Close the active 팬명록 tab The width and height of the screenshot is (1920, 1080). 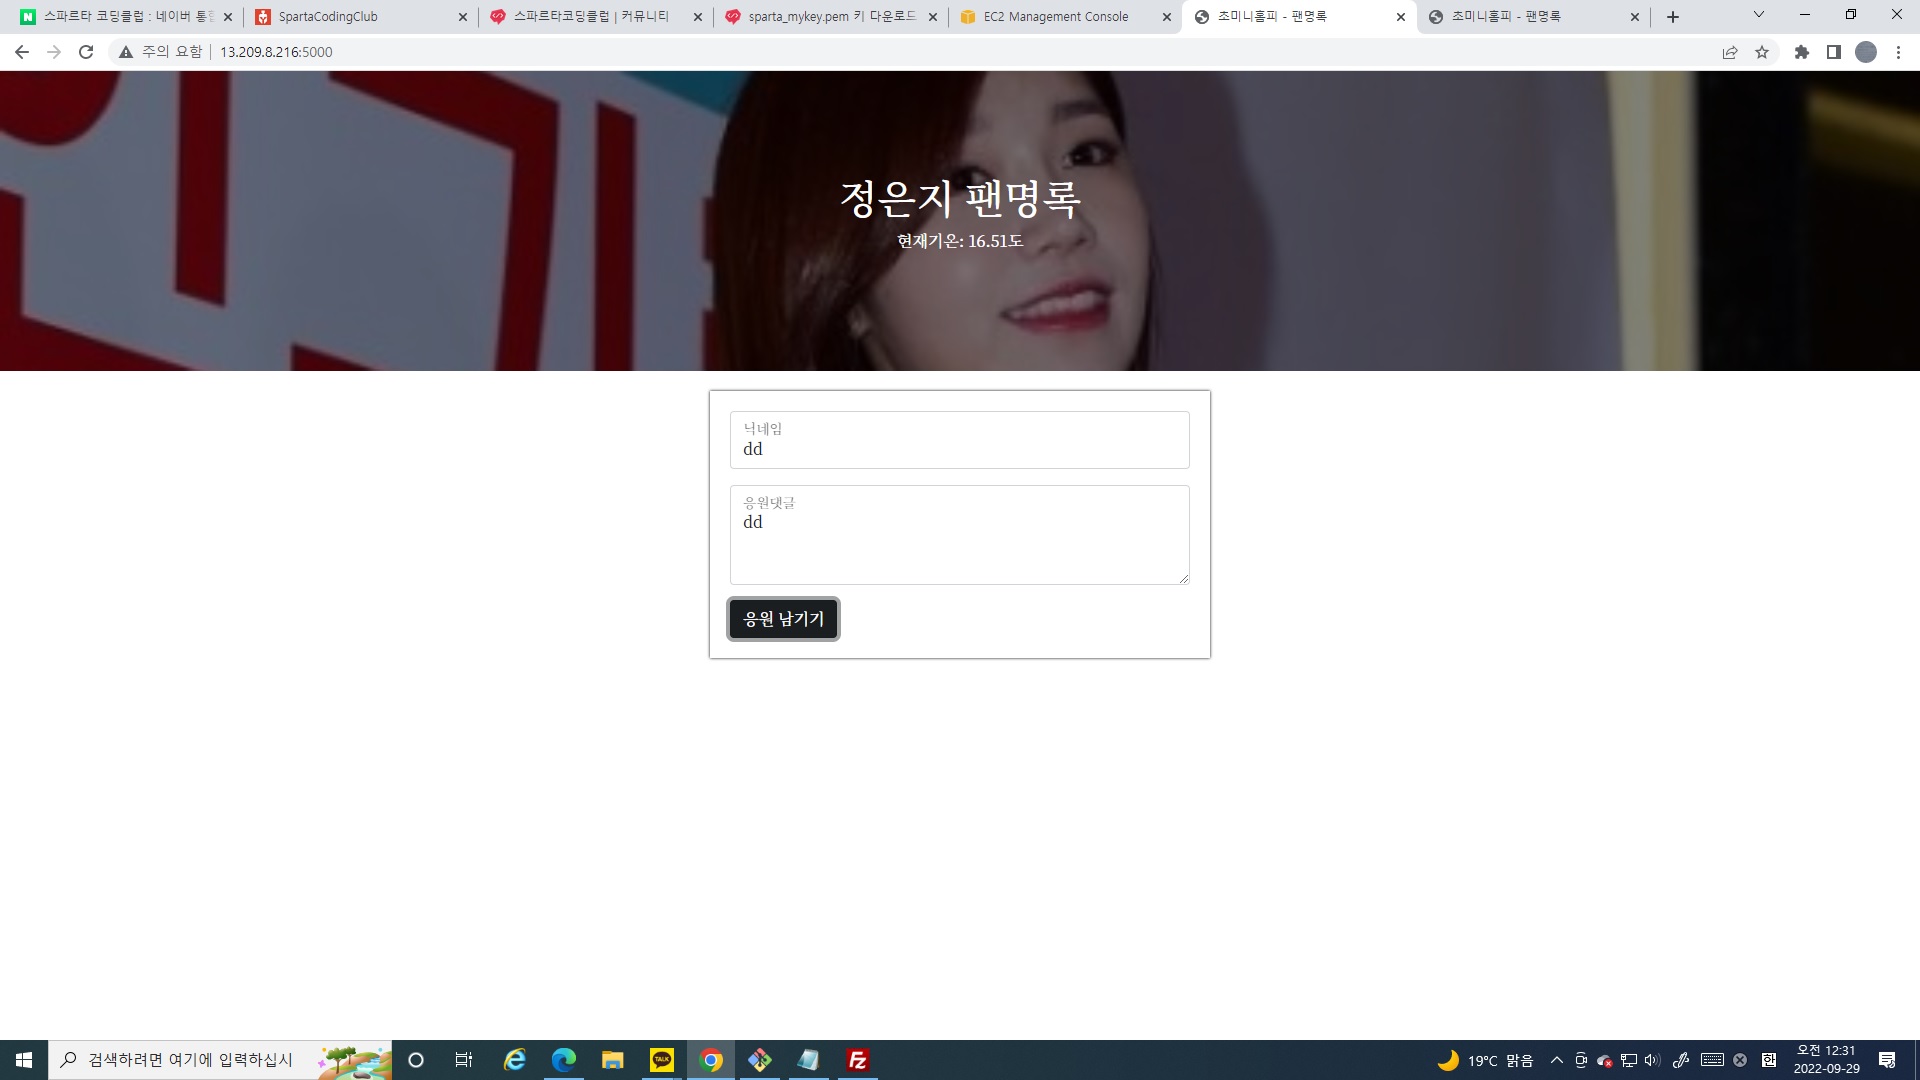pos(1401,17)
